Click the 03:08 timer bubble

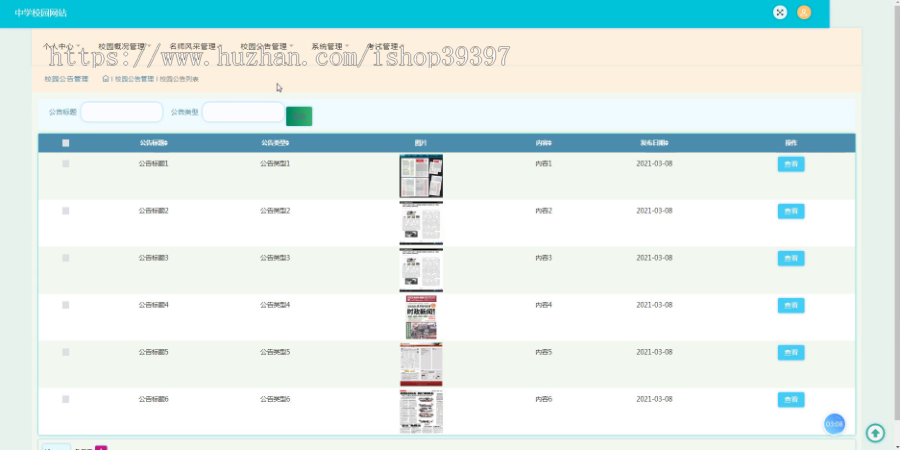coord(834,424)
